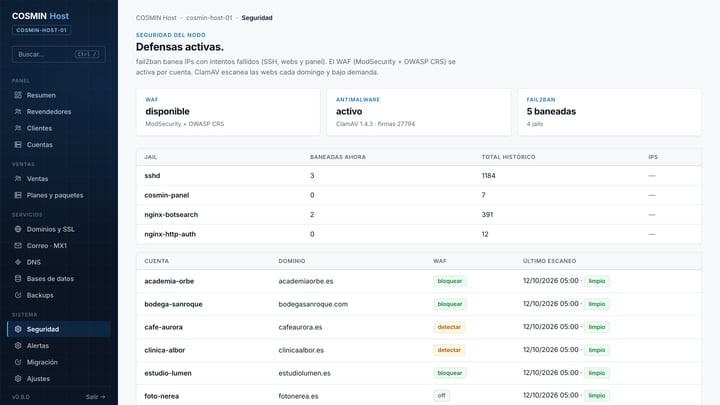Expand IPs dash for sshd jail
Viewport: 720px width, 405px height.
[x=652, y=176]
